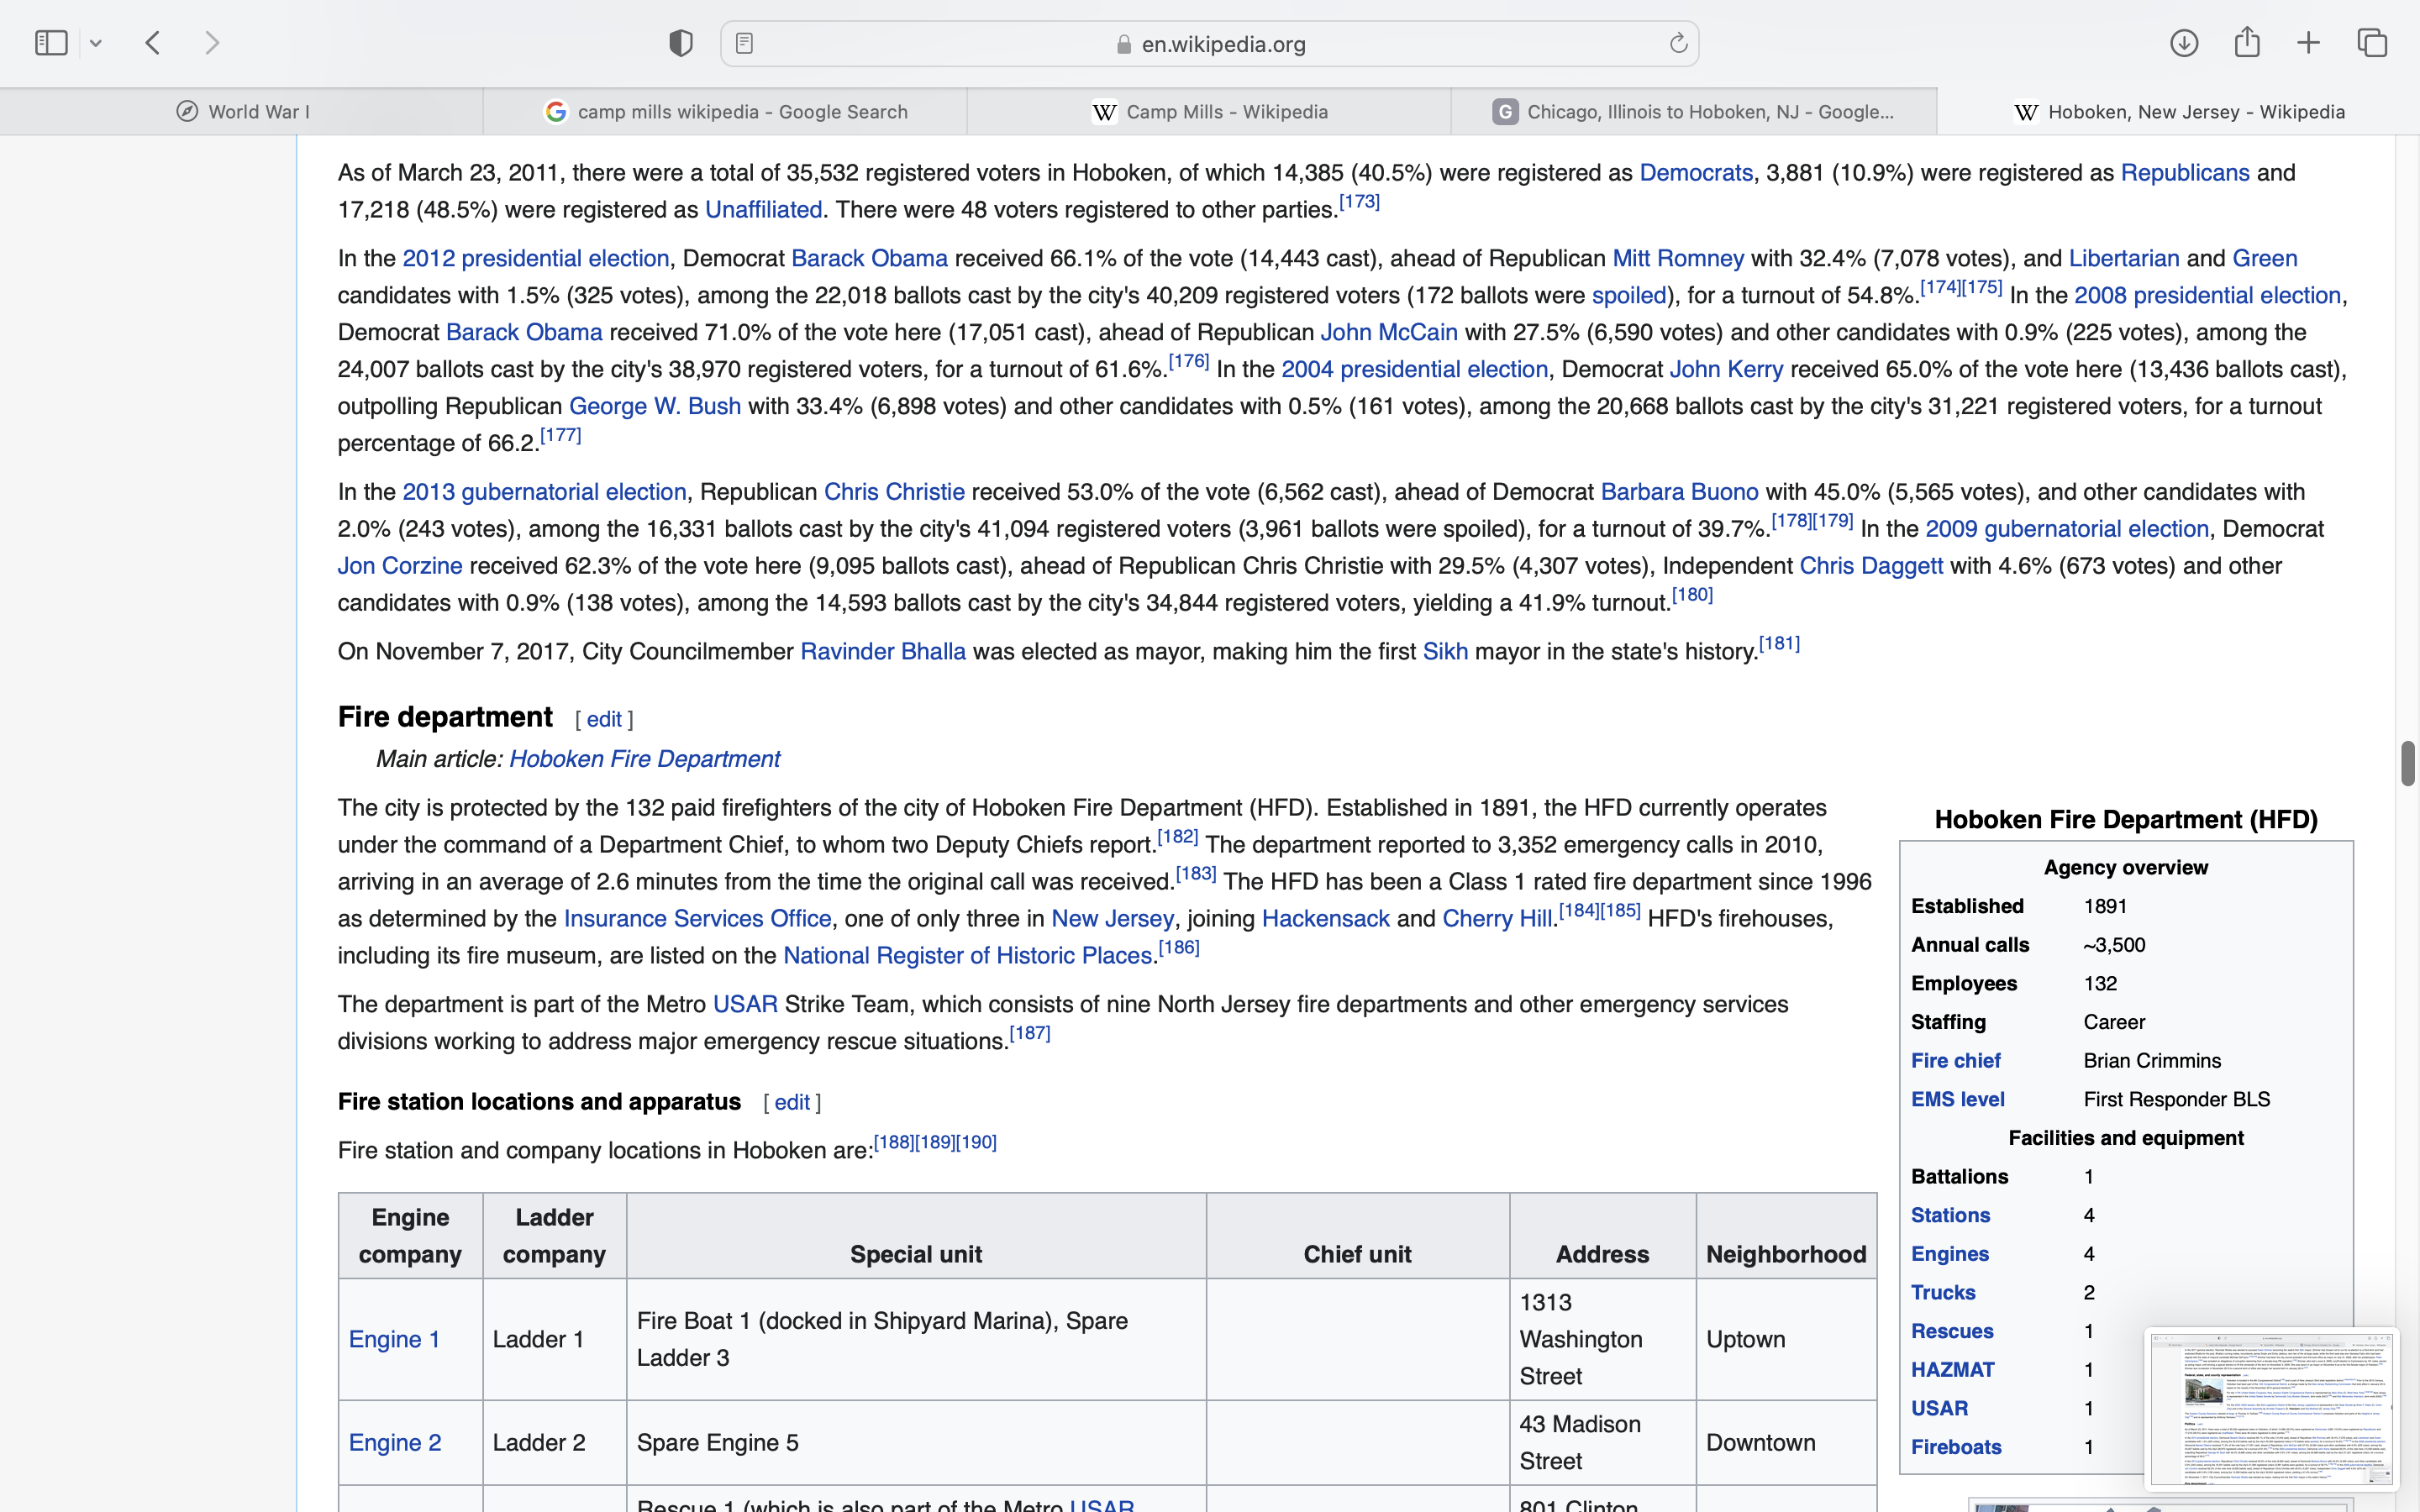Show Reader view from address bar icon

tap(744, 43)
